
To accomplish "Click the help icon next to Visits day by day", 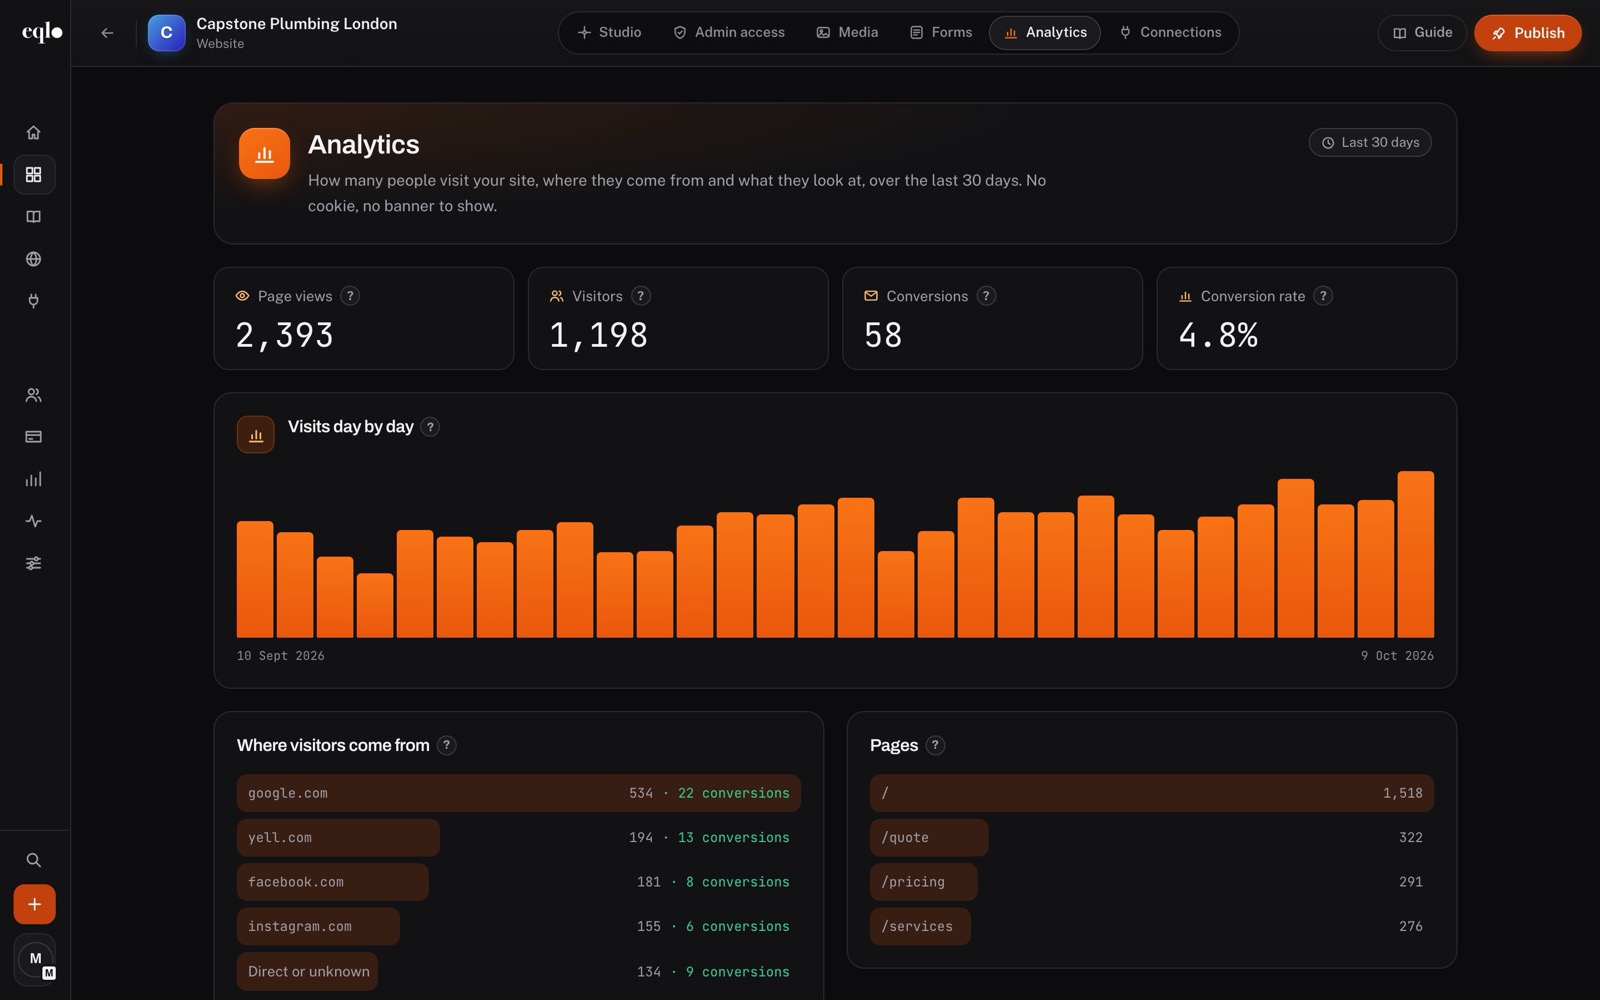I will click(x=430, y=427).
